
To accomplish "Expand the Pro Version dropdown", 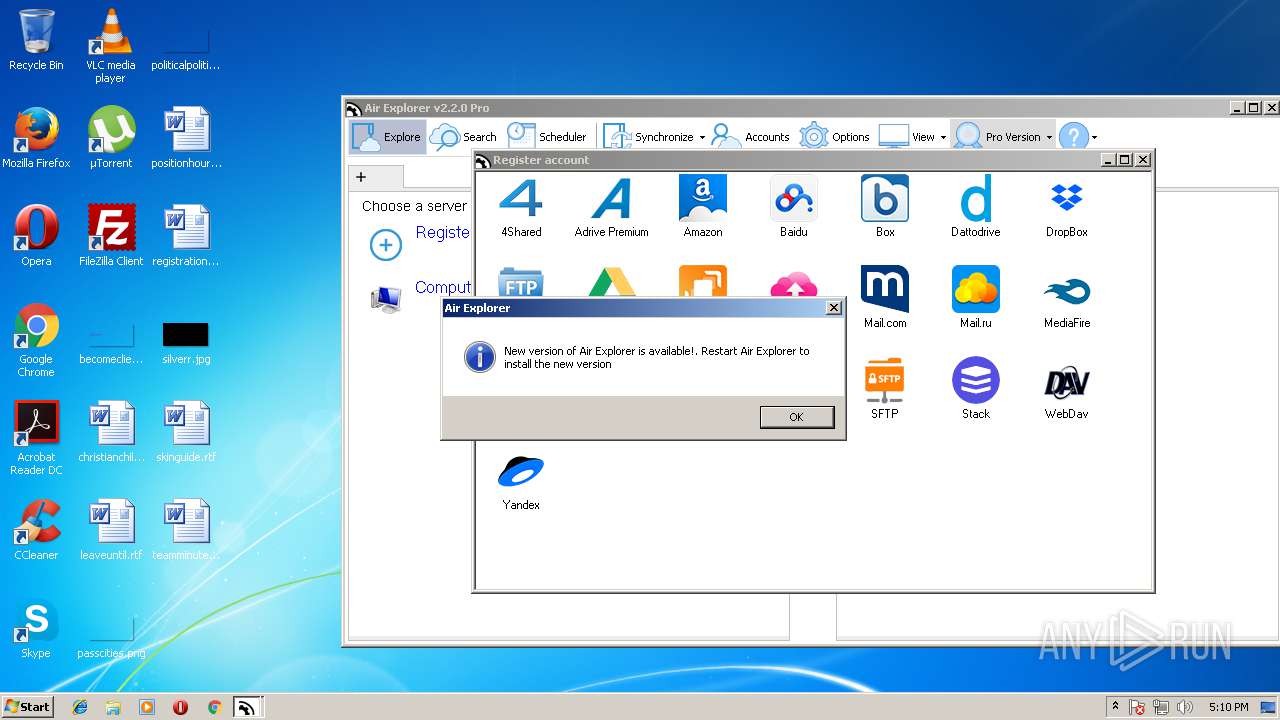I will 1049,138.
